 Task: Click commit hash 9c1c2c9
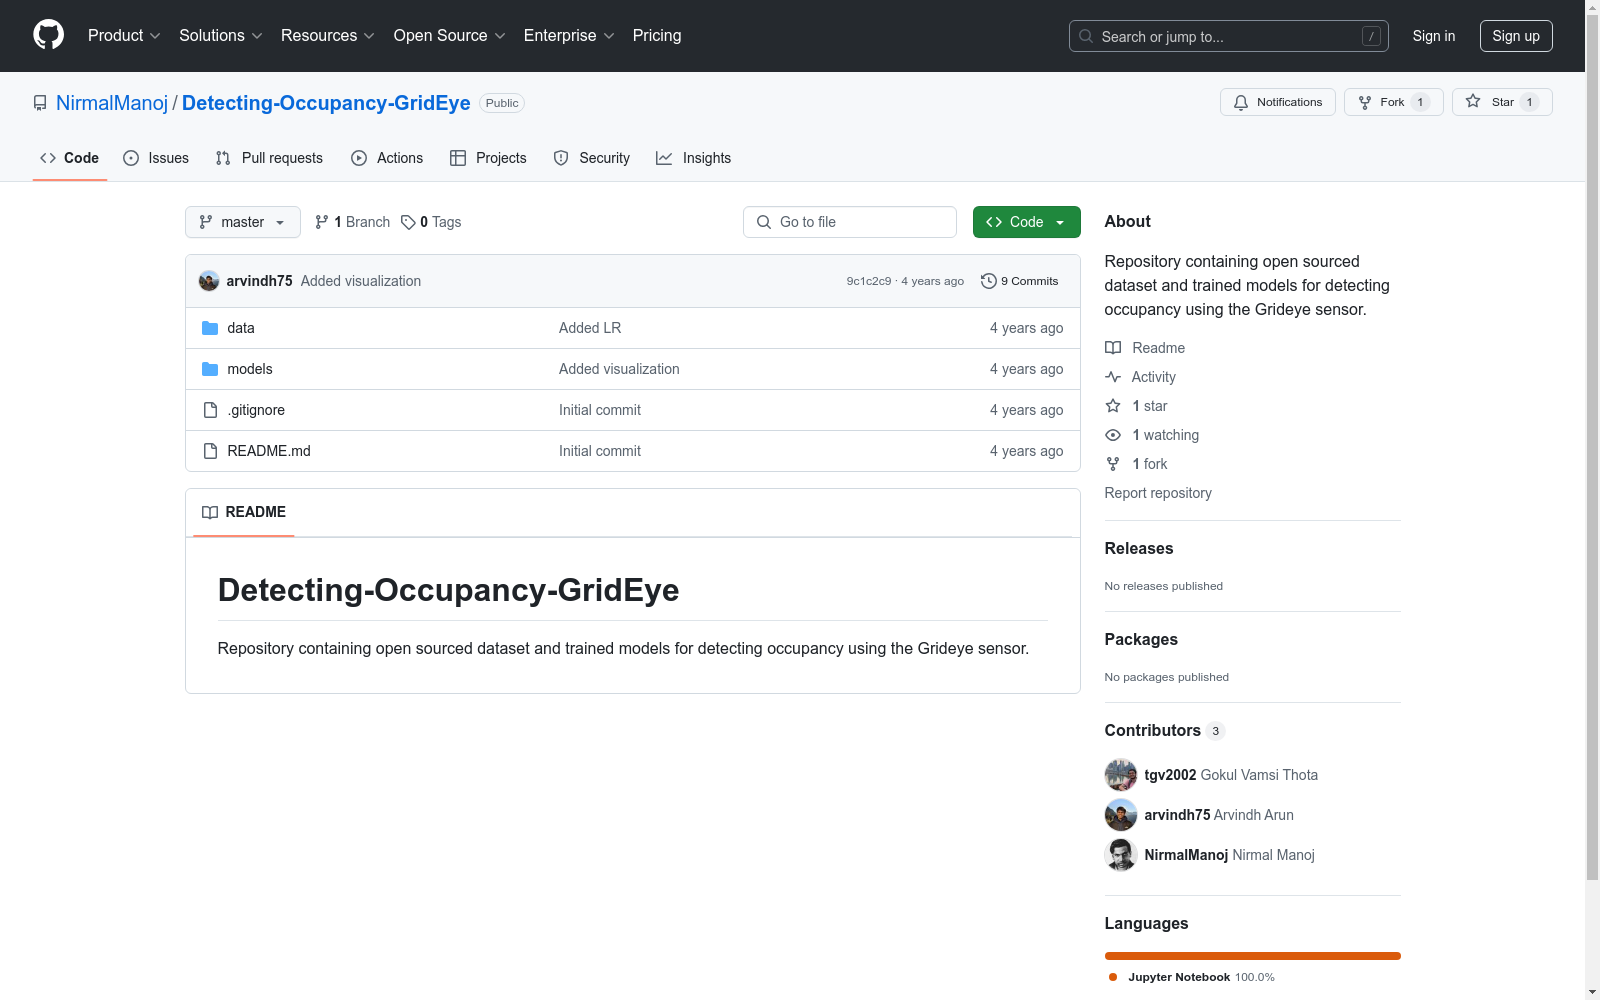(x=869, y=281)
